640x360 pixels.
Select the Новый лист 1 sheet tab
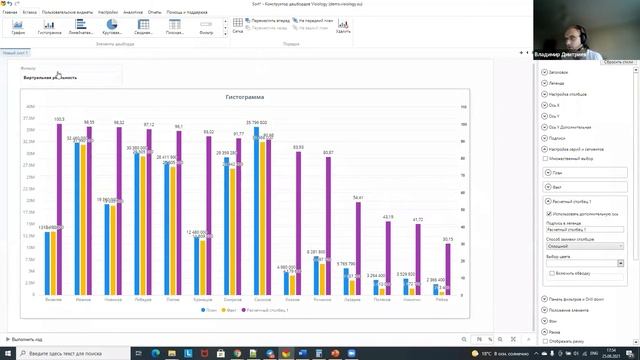(16, 53)
